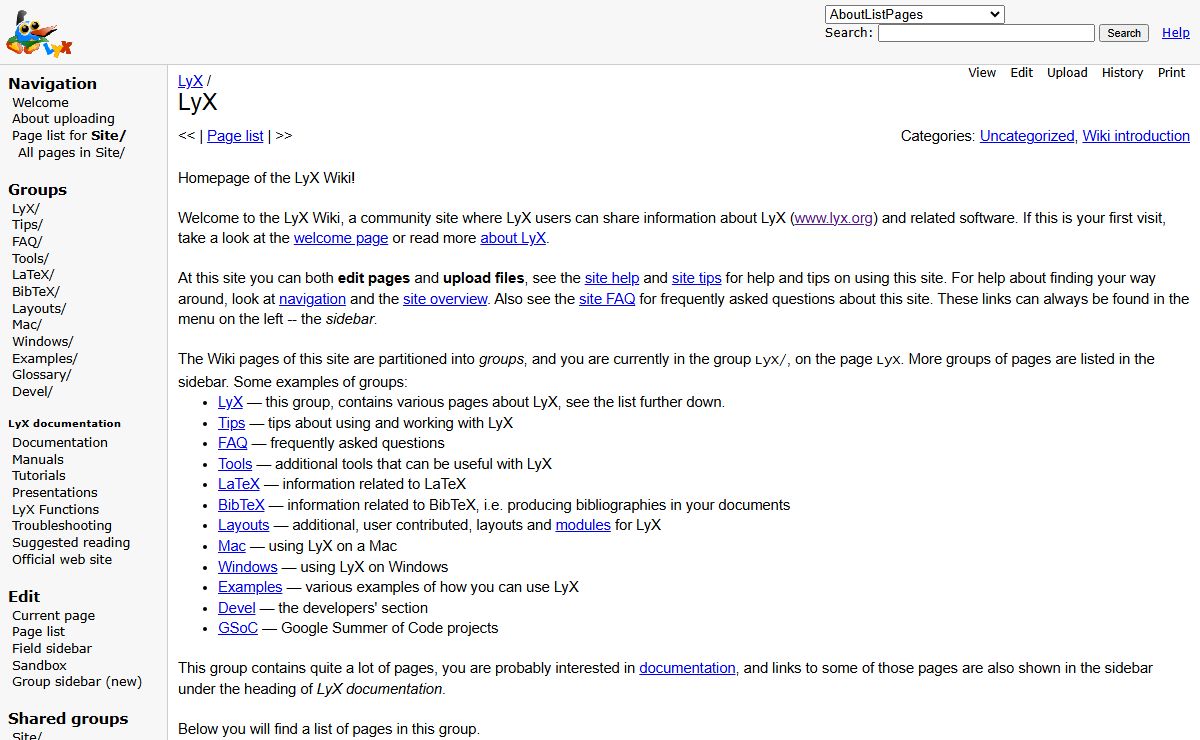Image resolution: width=1200 pixels, height=740 pixels.
Task: Choose the Print page action
Action: point(1171,73)
